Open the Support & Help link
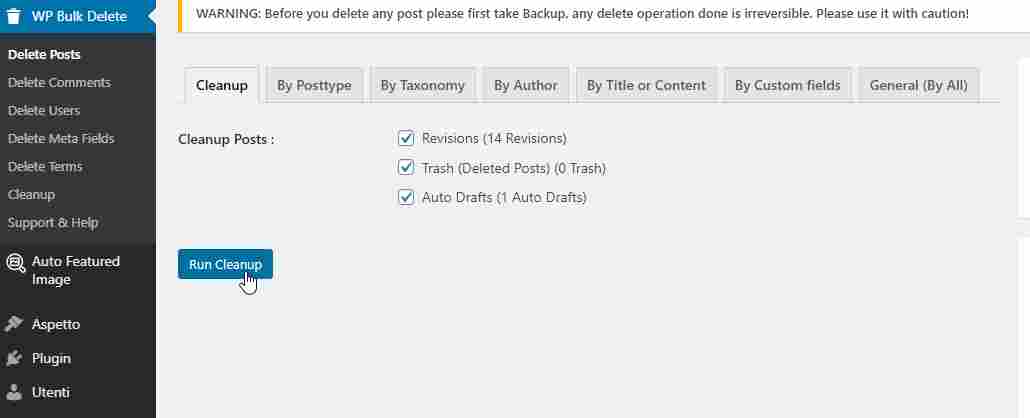The height and width of the screenshot is (418, 1030). (53, 223)
